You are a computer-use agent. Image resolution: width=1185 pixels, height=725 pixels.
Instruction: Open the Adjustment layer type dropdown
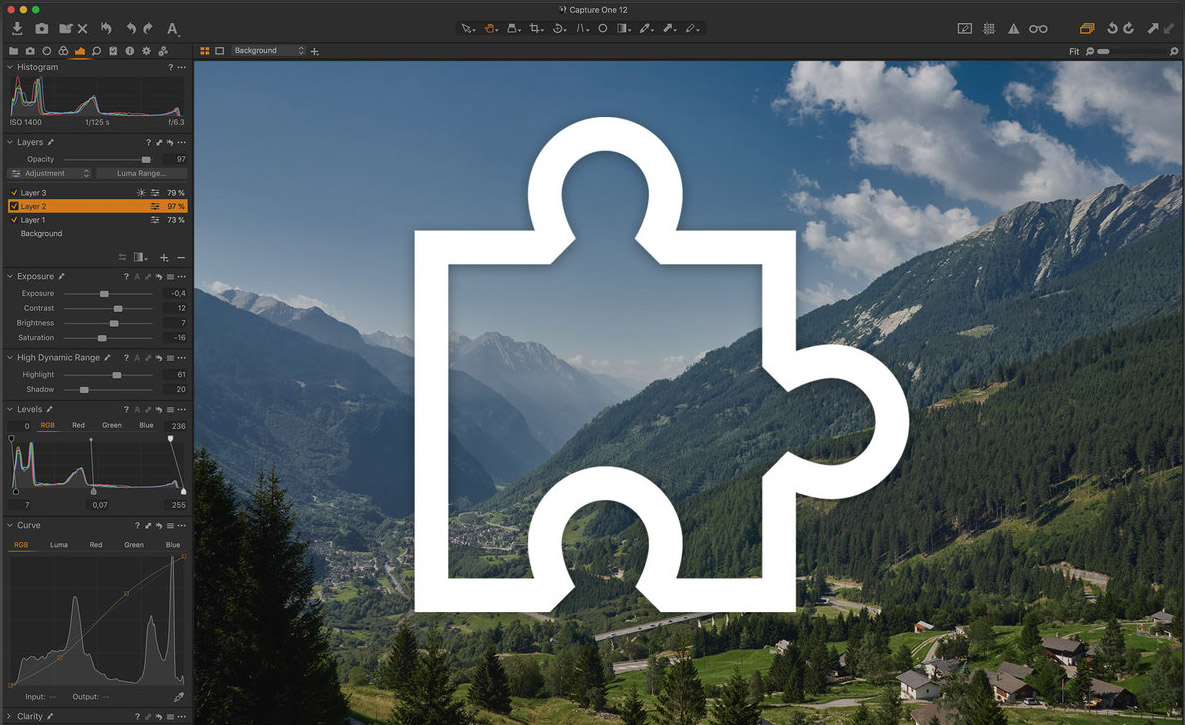(50, 174)
